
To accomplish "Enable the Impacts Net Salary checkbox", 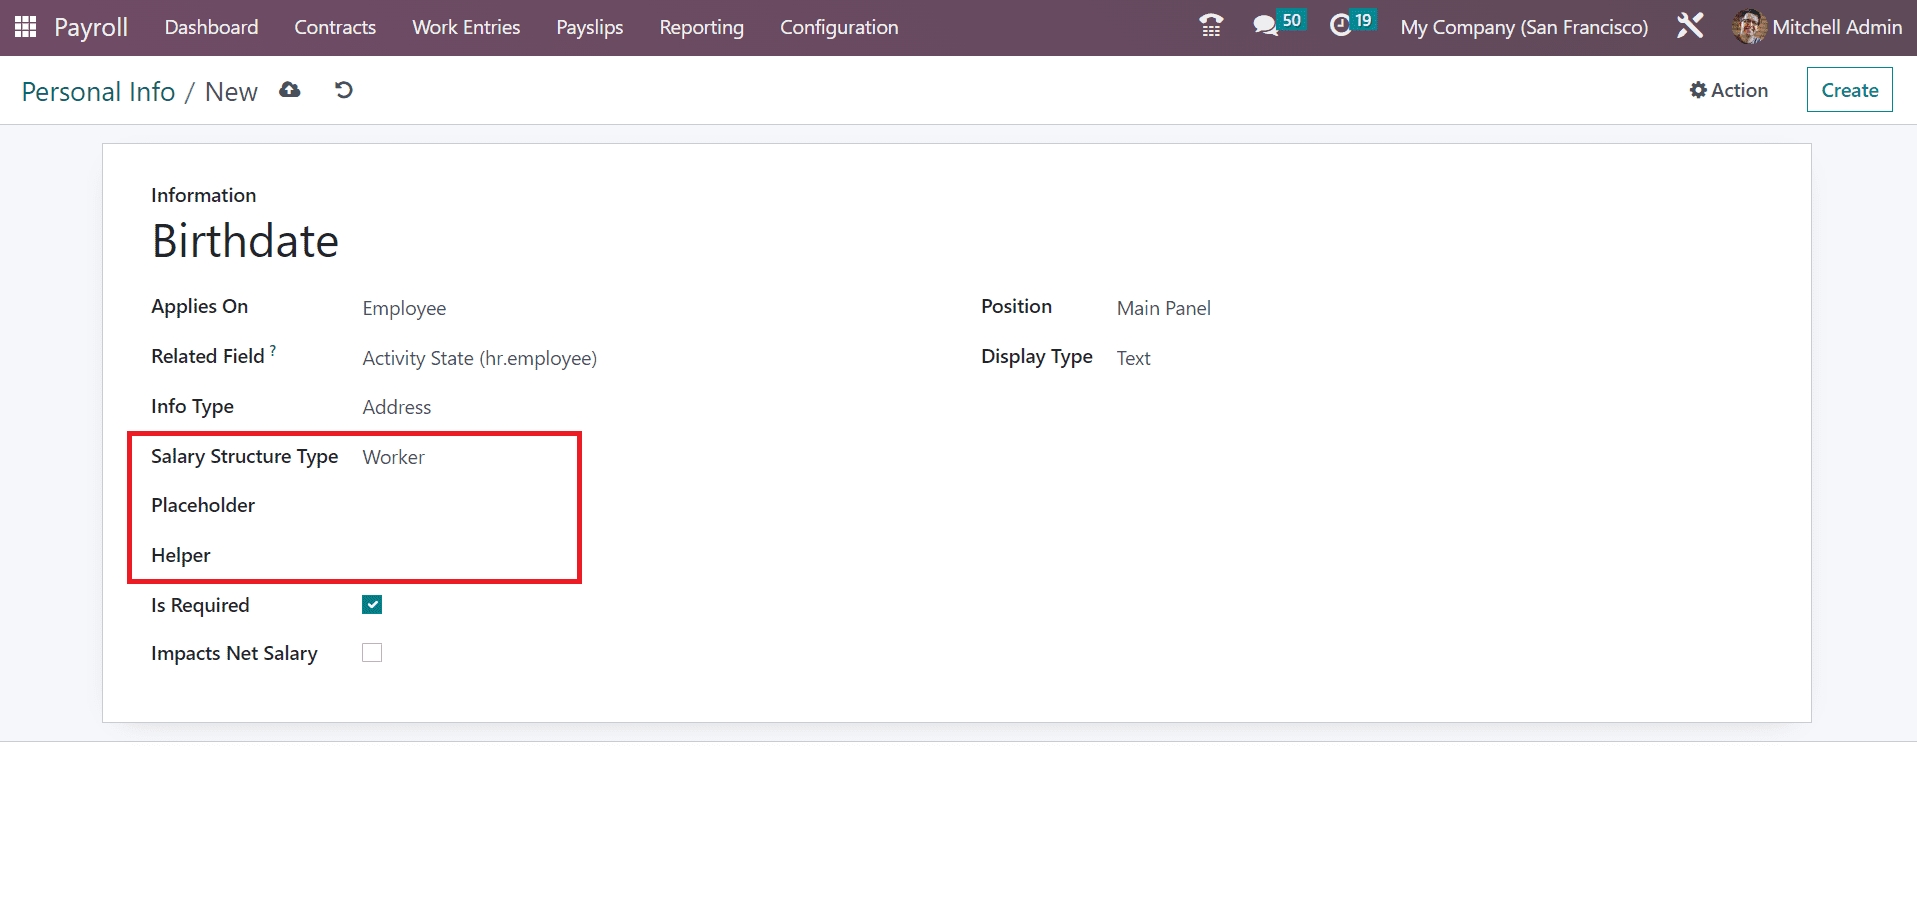I will click(x=372, y=653).
